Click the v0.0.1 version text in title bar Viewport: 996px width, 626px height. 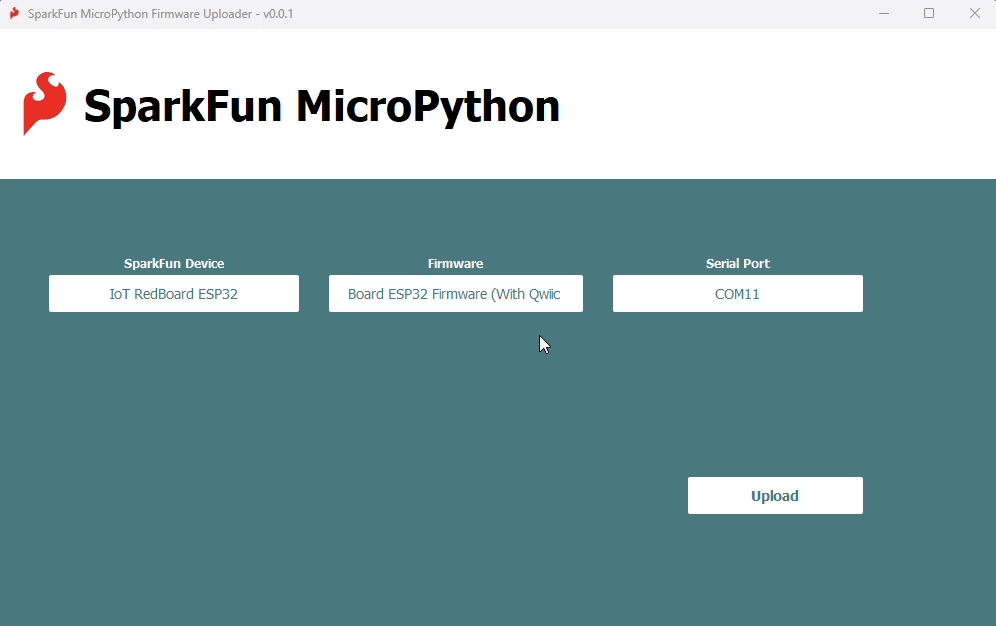[277, 14]
